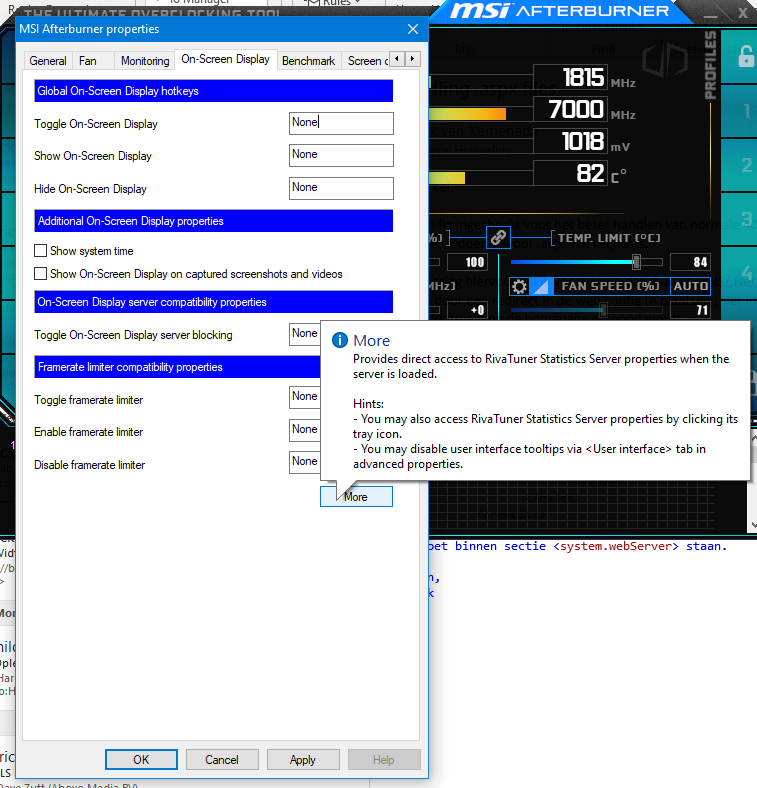Click the Enable framerate limiter hotkey field
This screenshot has height=788, width=757.
coord(305,430)
